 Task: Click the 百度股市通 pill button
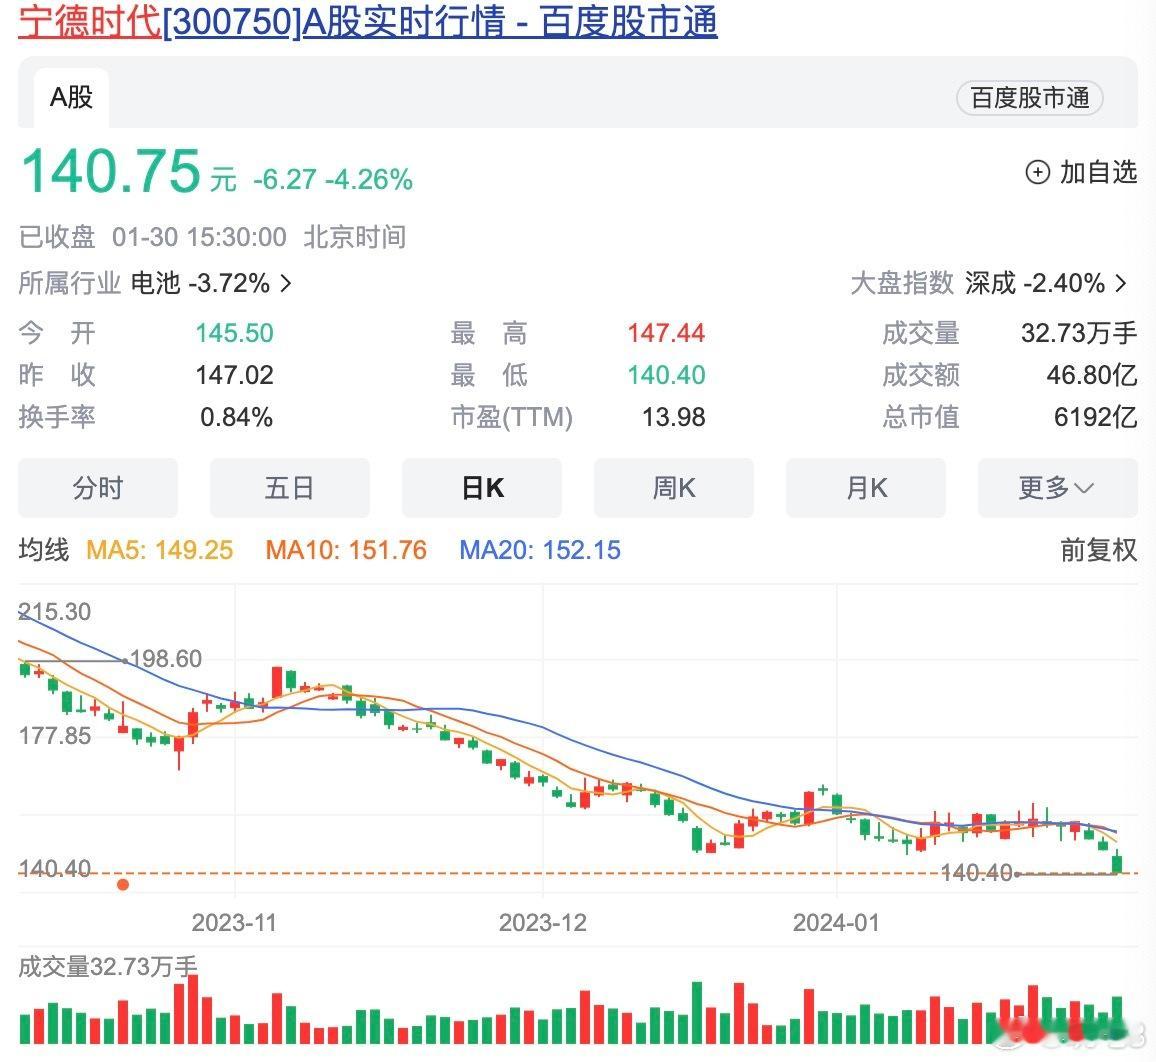click(x=1029, y=97)
